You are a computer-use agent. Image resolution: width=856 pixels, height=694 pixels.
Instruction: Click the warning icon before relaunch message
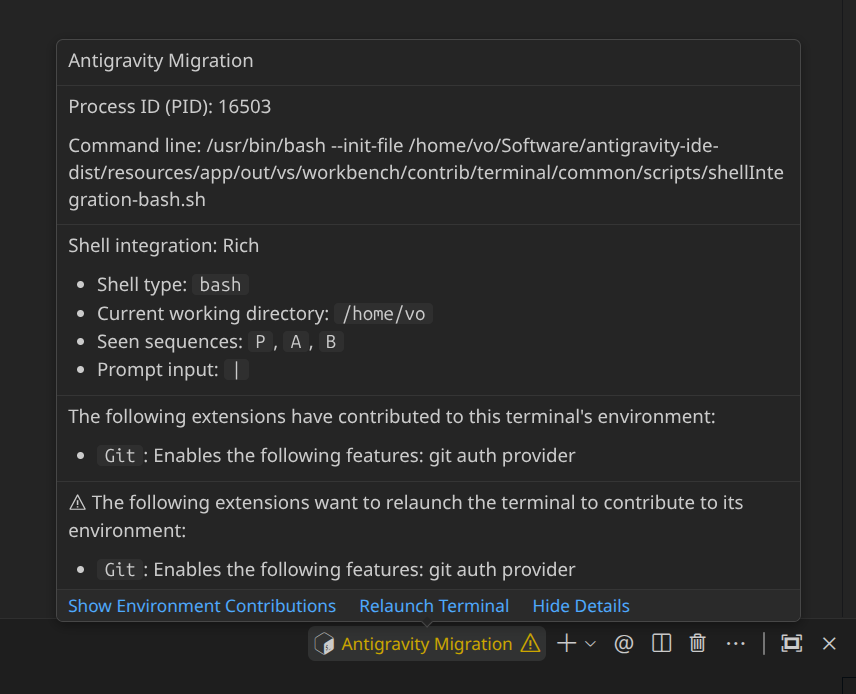pos(78,502)
